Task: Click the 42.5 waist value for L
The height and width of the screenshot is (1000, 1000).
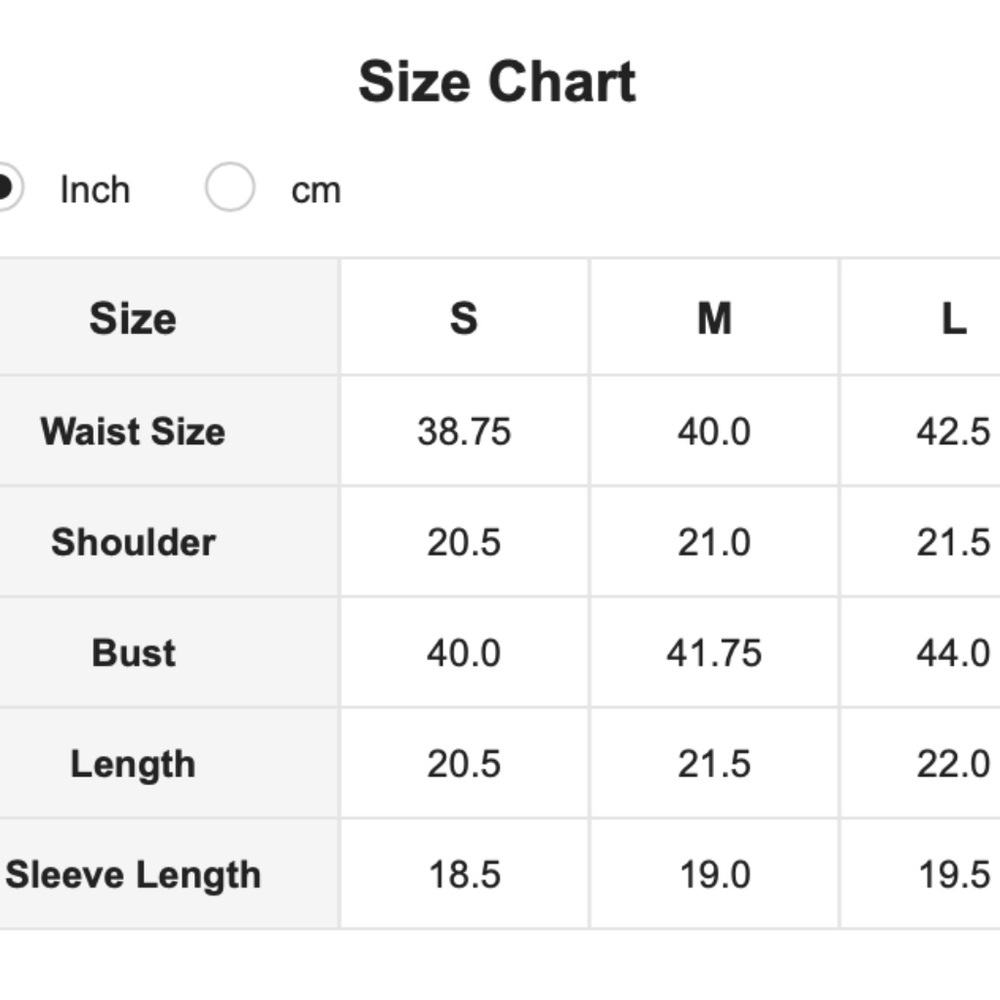Action: tap(953, 432)
